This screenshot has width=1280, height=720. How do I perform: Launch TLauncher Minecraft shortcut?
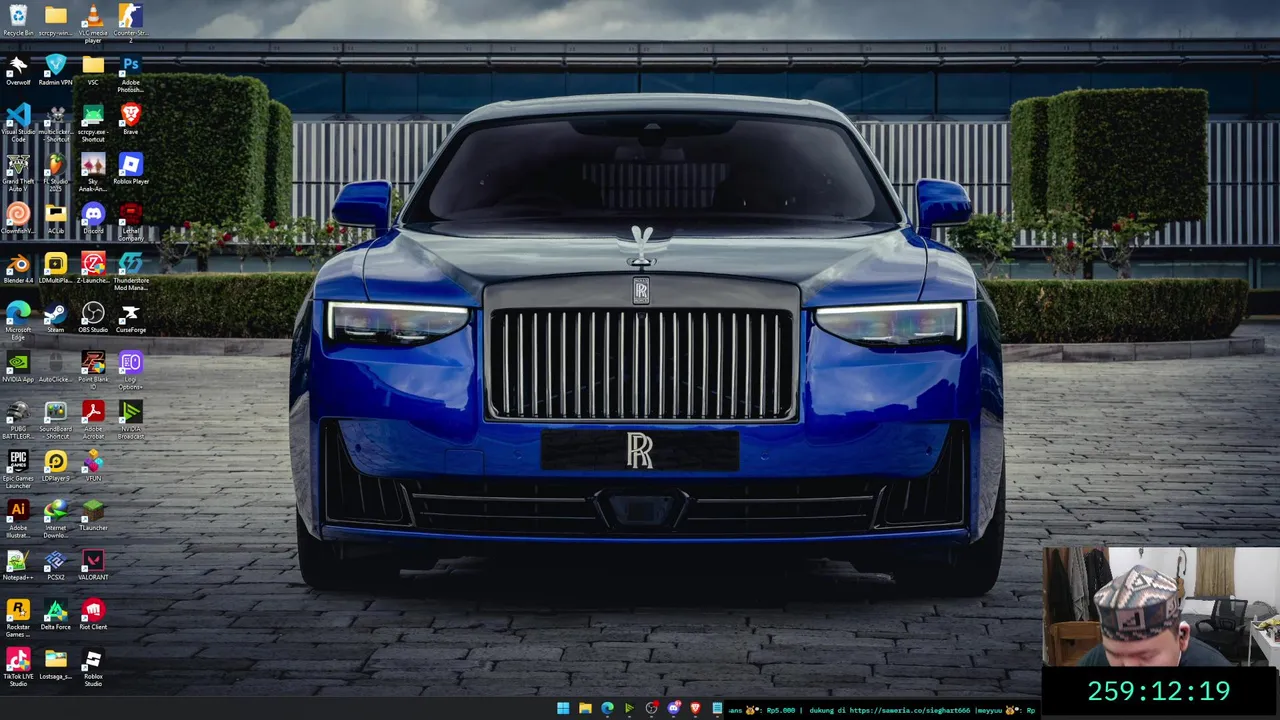[93, 515]
